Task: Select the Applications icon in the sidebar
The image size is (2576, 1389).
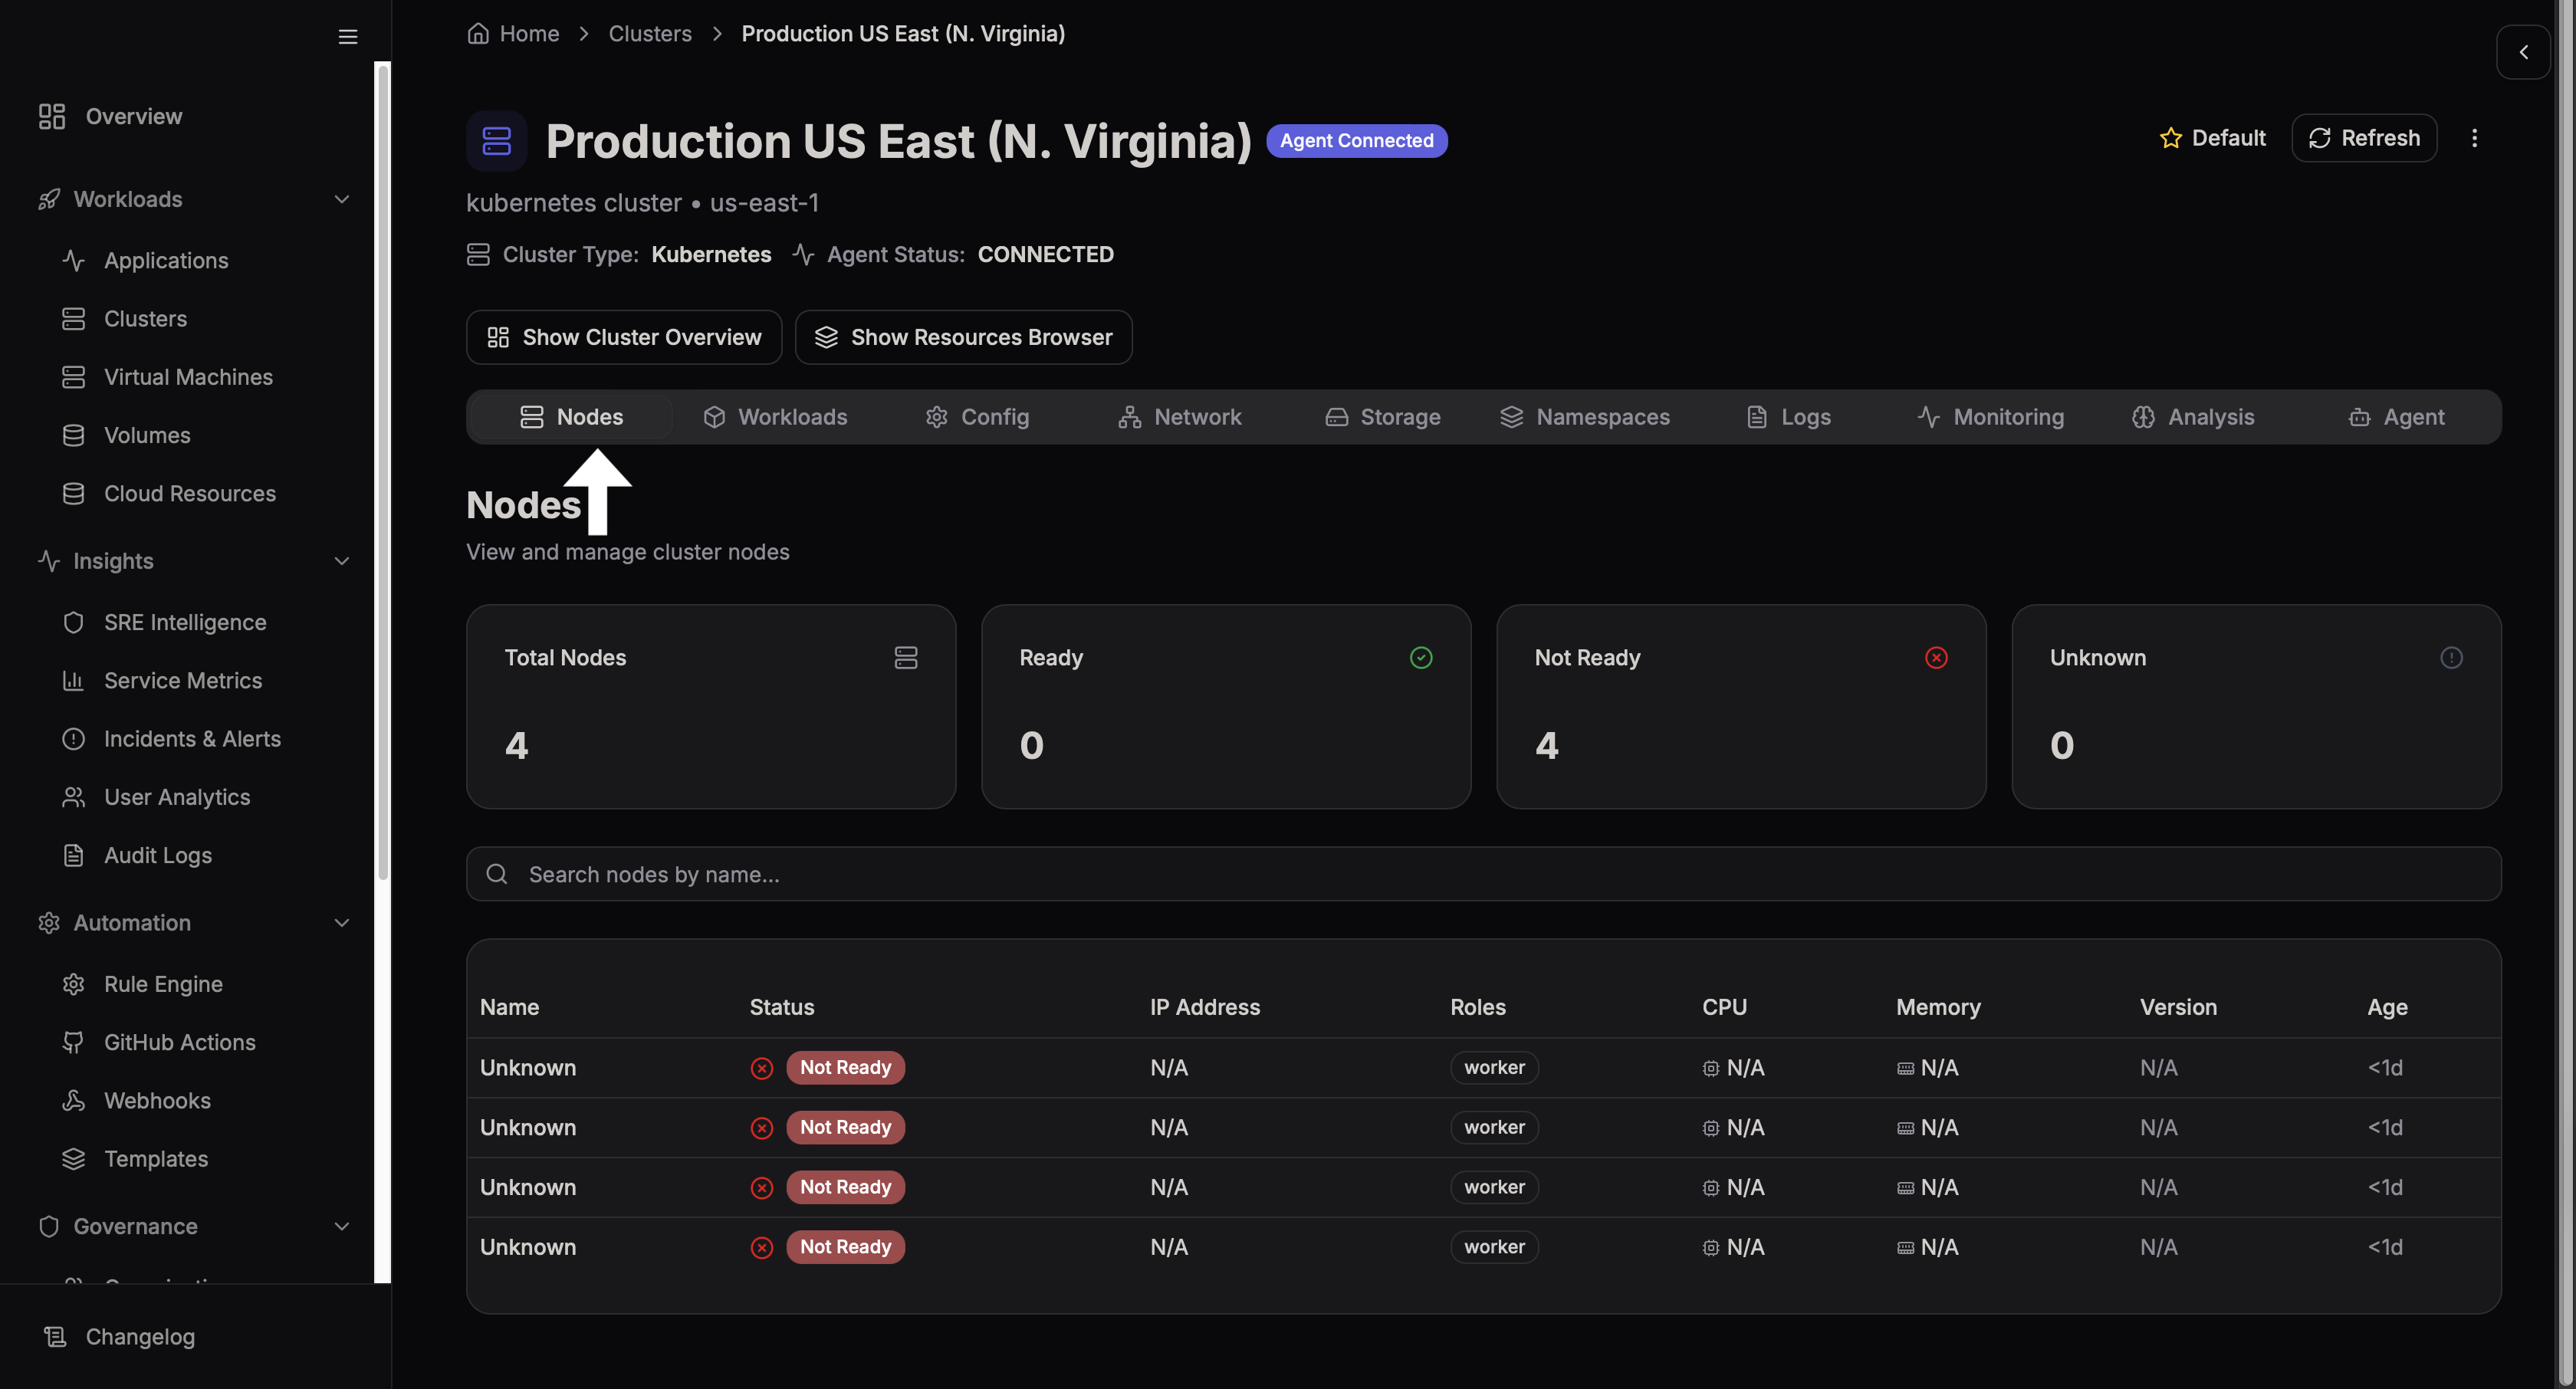Action: click(74, 260)
